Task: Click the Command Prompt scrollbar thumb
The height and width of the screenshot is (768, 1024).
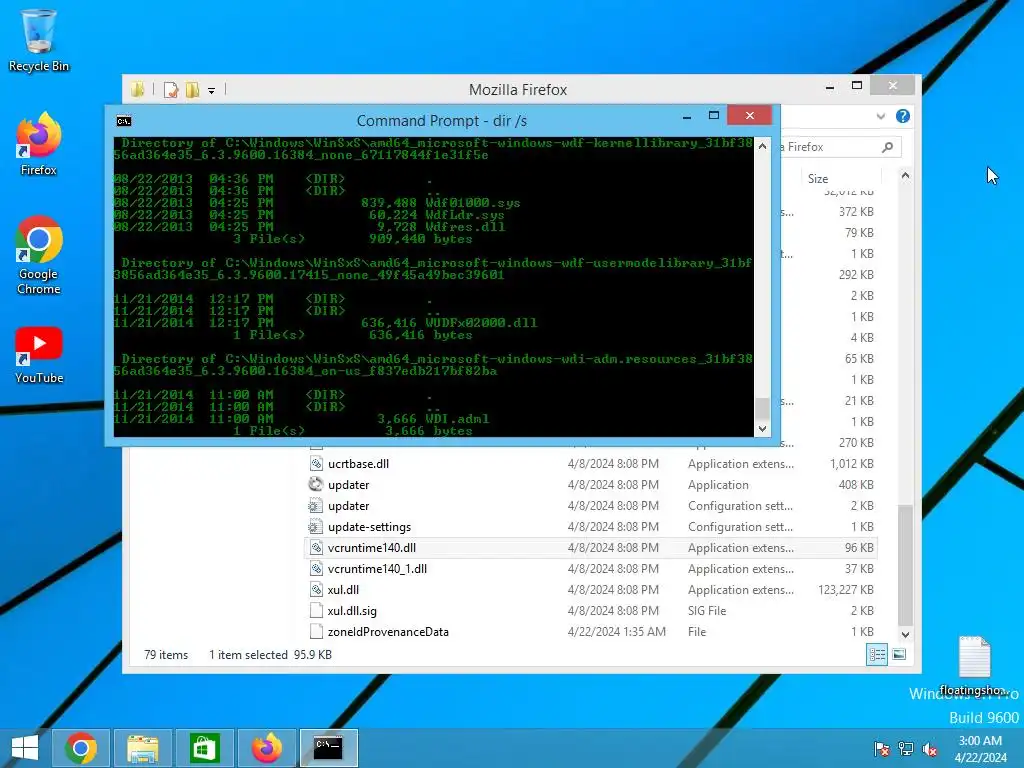Action: click(761, 408)
